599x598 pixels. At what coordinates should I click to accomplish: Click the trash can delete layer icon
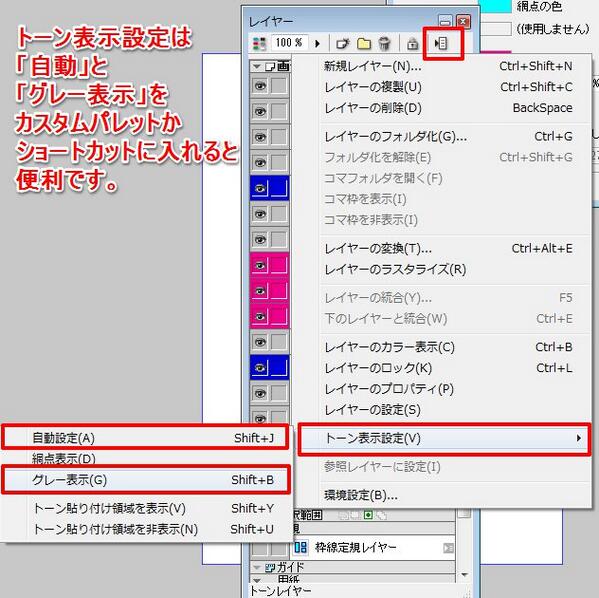click(384, 44)
